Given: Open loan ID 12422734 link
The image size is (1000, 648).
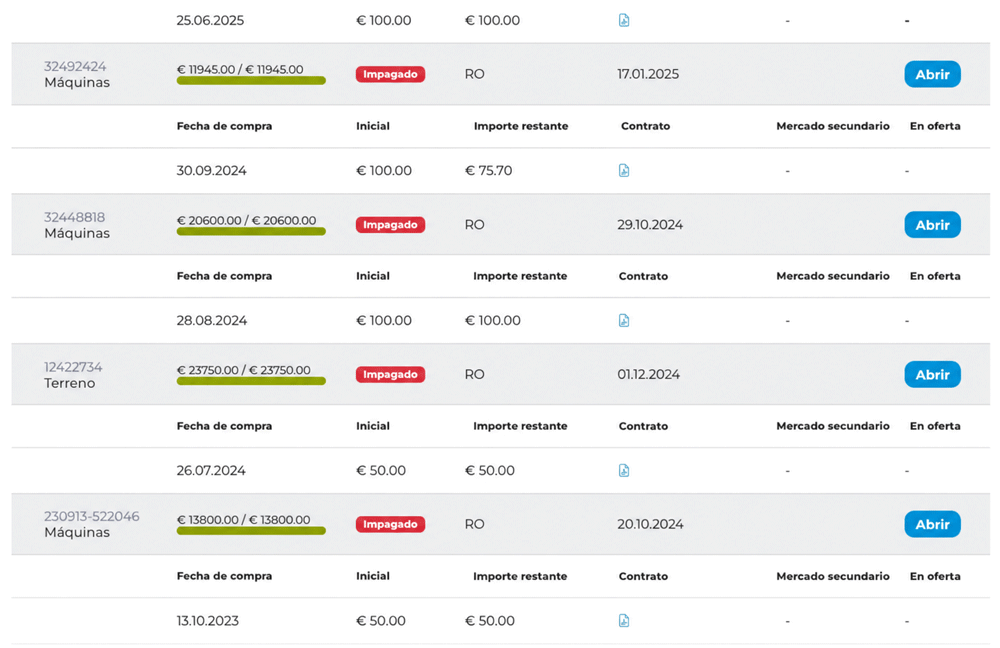Looking at the screenshot, I should click(73, 367).
